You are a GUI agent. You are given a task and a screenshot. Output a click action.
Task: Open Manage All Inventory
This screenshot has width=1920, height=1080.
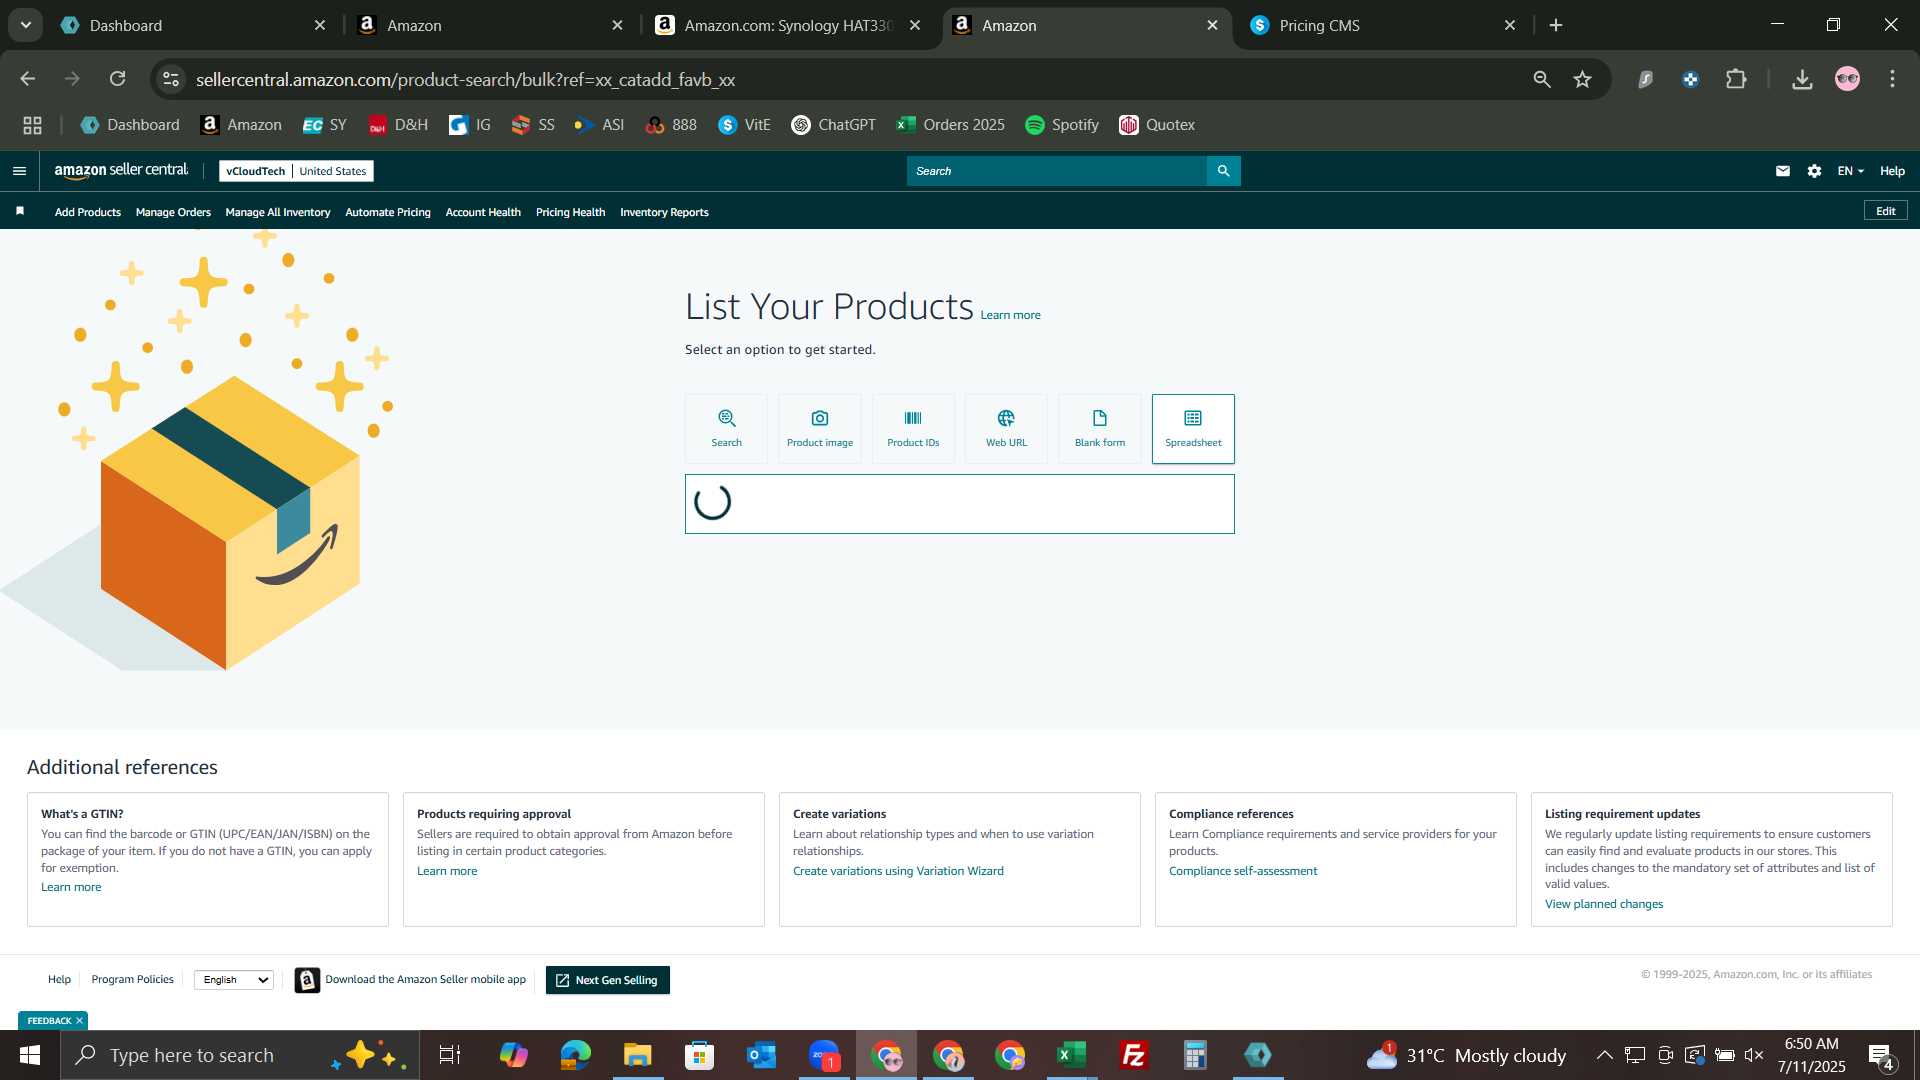[278, 212]
